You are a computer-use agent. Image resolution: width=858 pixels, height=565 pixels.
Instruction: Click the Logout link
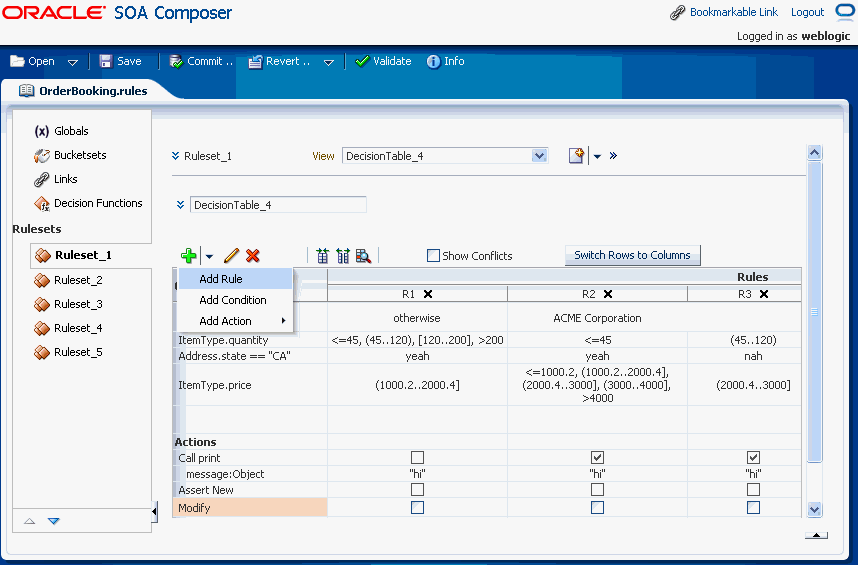pyautogui.click(x=807, y=12)
